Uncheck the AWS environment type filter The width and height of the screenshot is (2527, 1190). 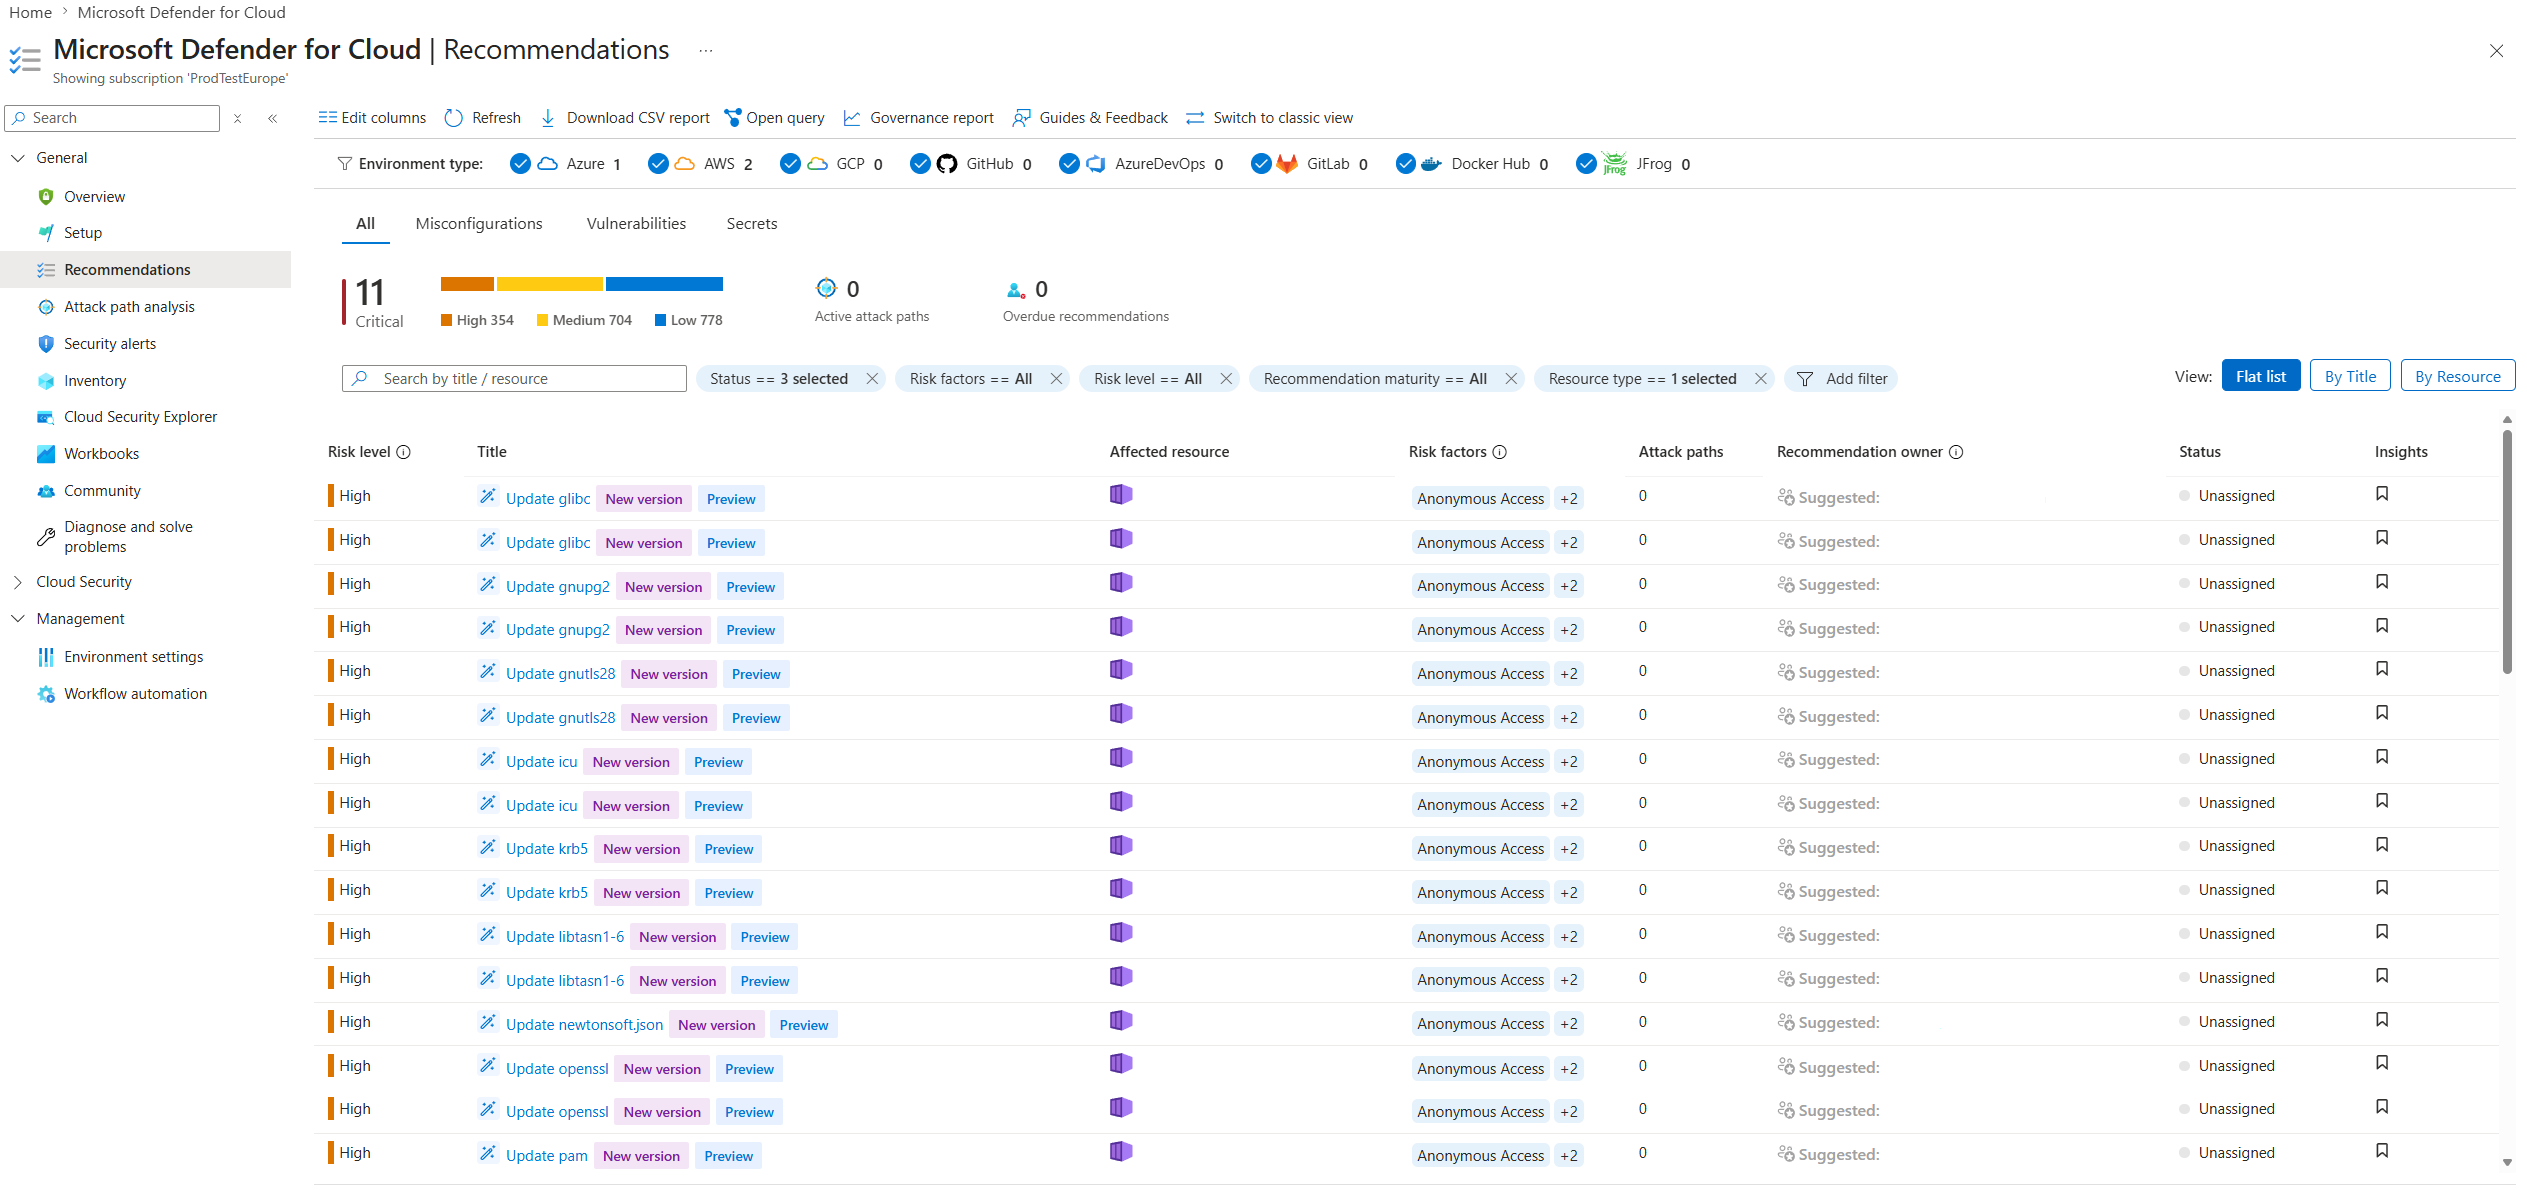point(658,164)
